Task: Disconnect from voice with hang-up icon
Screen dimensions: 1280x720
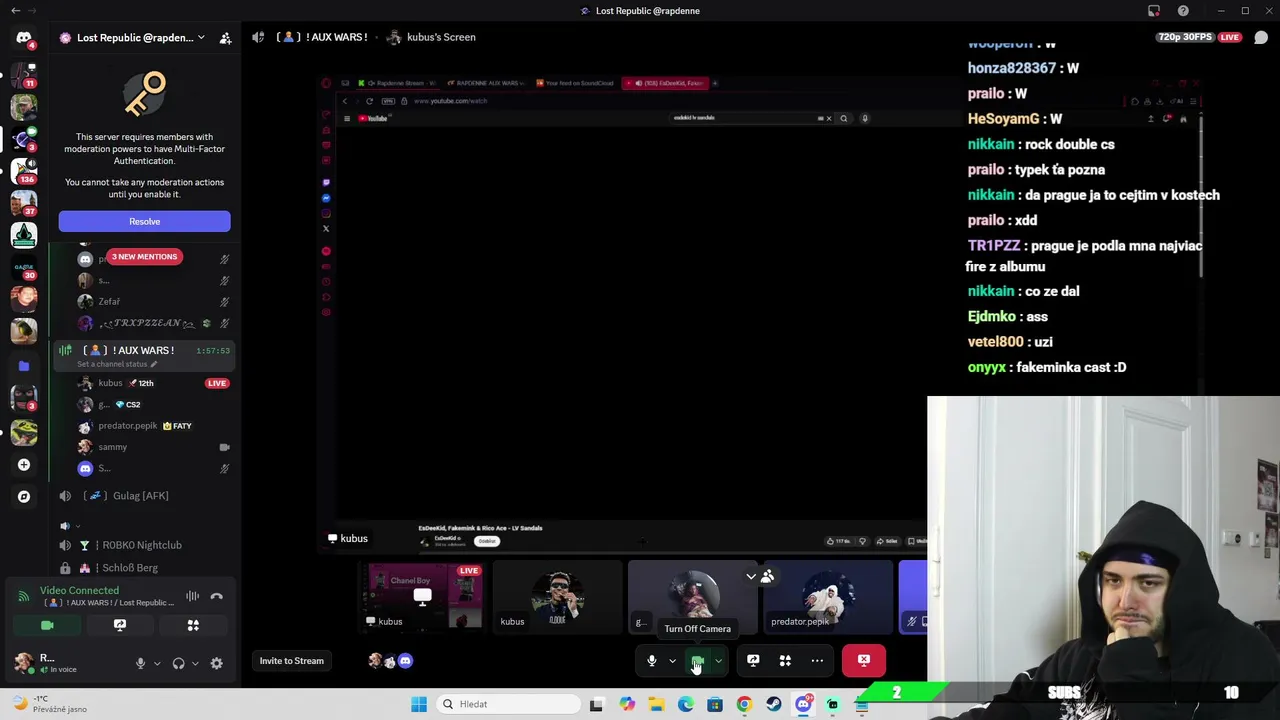Action: (217, 597)
